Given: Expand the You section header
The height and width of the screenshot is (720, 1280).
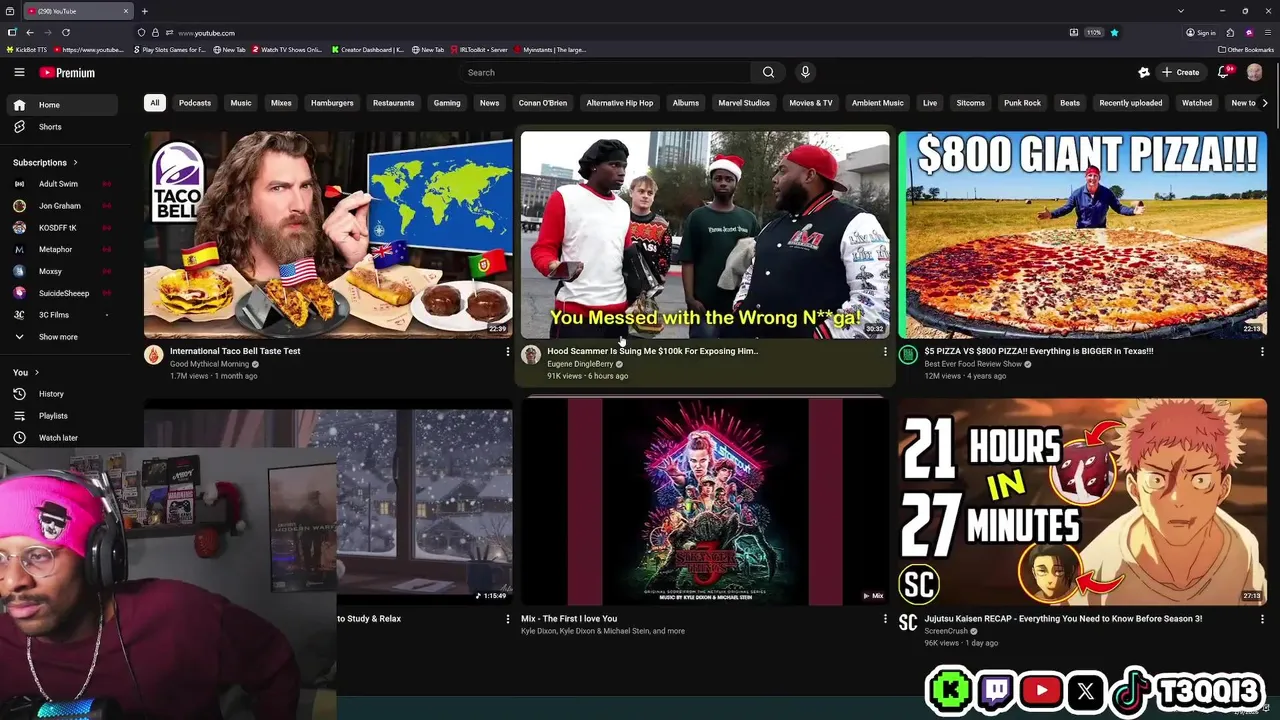Looking at the screenshot, I should pyautogui.click(x=26, y=372).
